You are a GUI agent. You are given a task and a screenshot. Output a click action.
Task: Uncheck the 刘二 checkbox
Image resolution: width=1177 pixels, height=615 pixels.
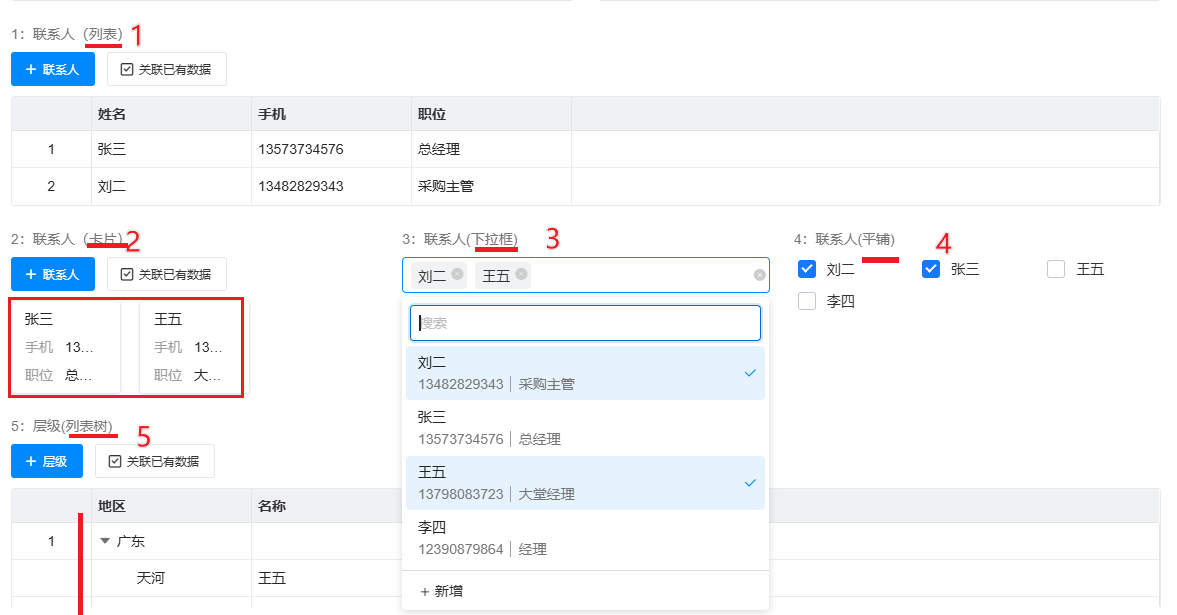coord(808,269)
